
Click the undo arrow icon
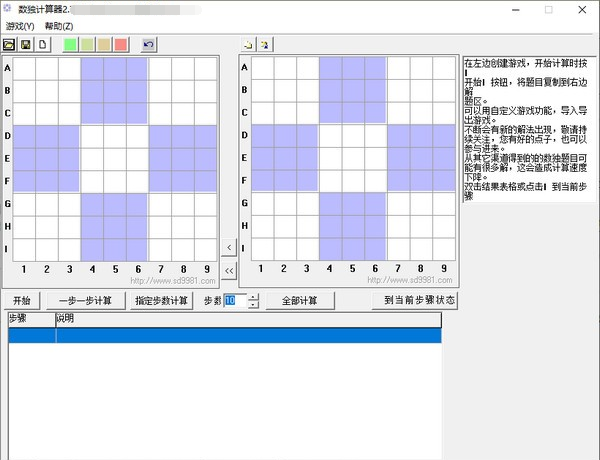coord(148,45)
